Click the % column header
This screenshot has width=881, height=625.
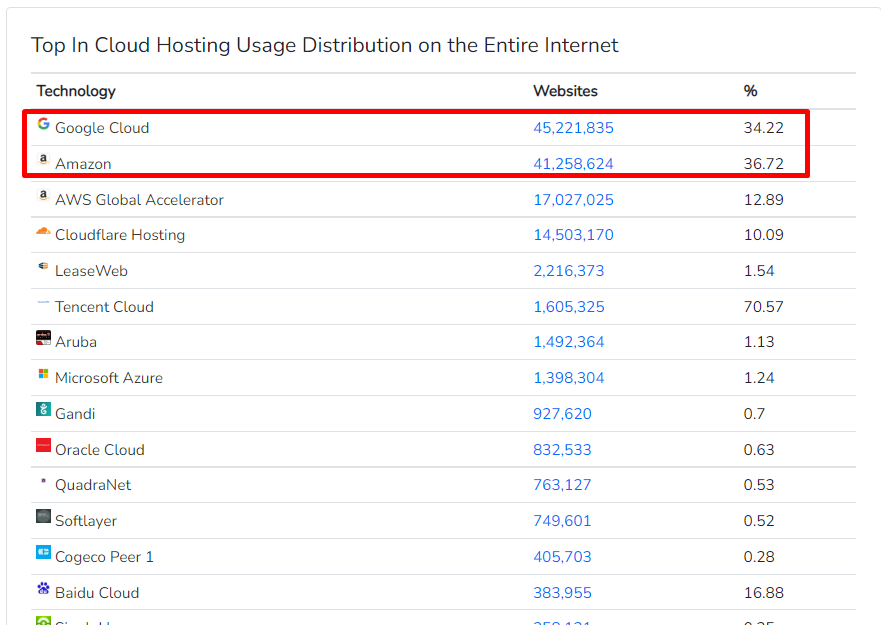[x=751, y=91]
